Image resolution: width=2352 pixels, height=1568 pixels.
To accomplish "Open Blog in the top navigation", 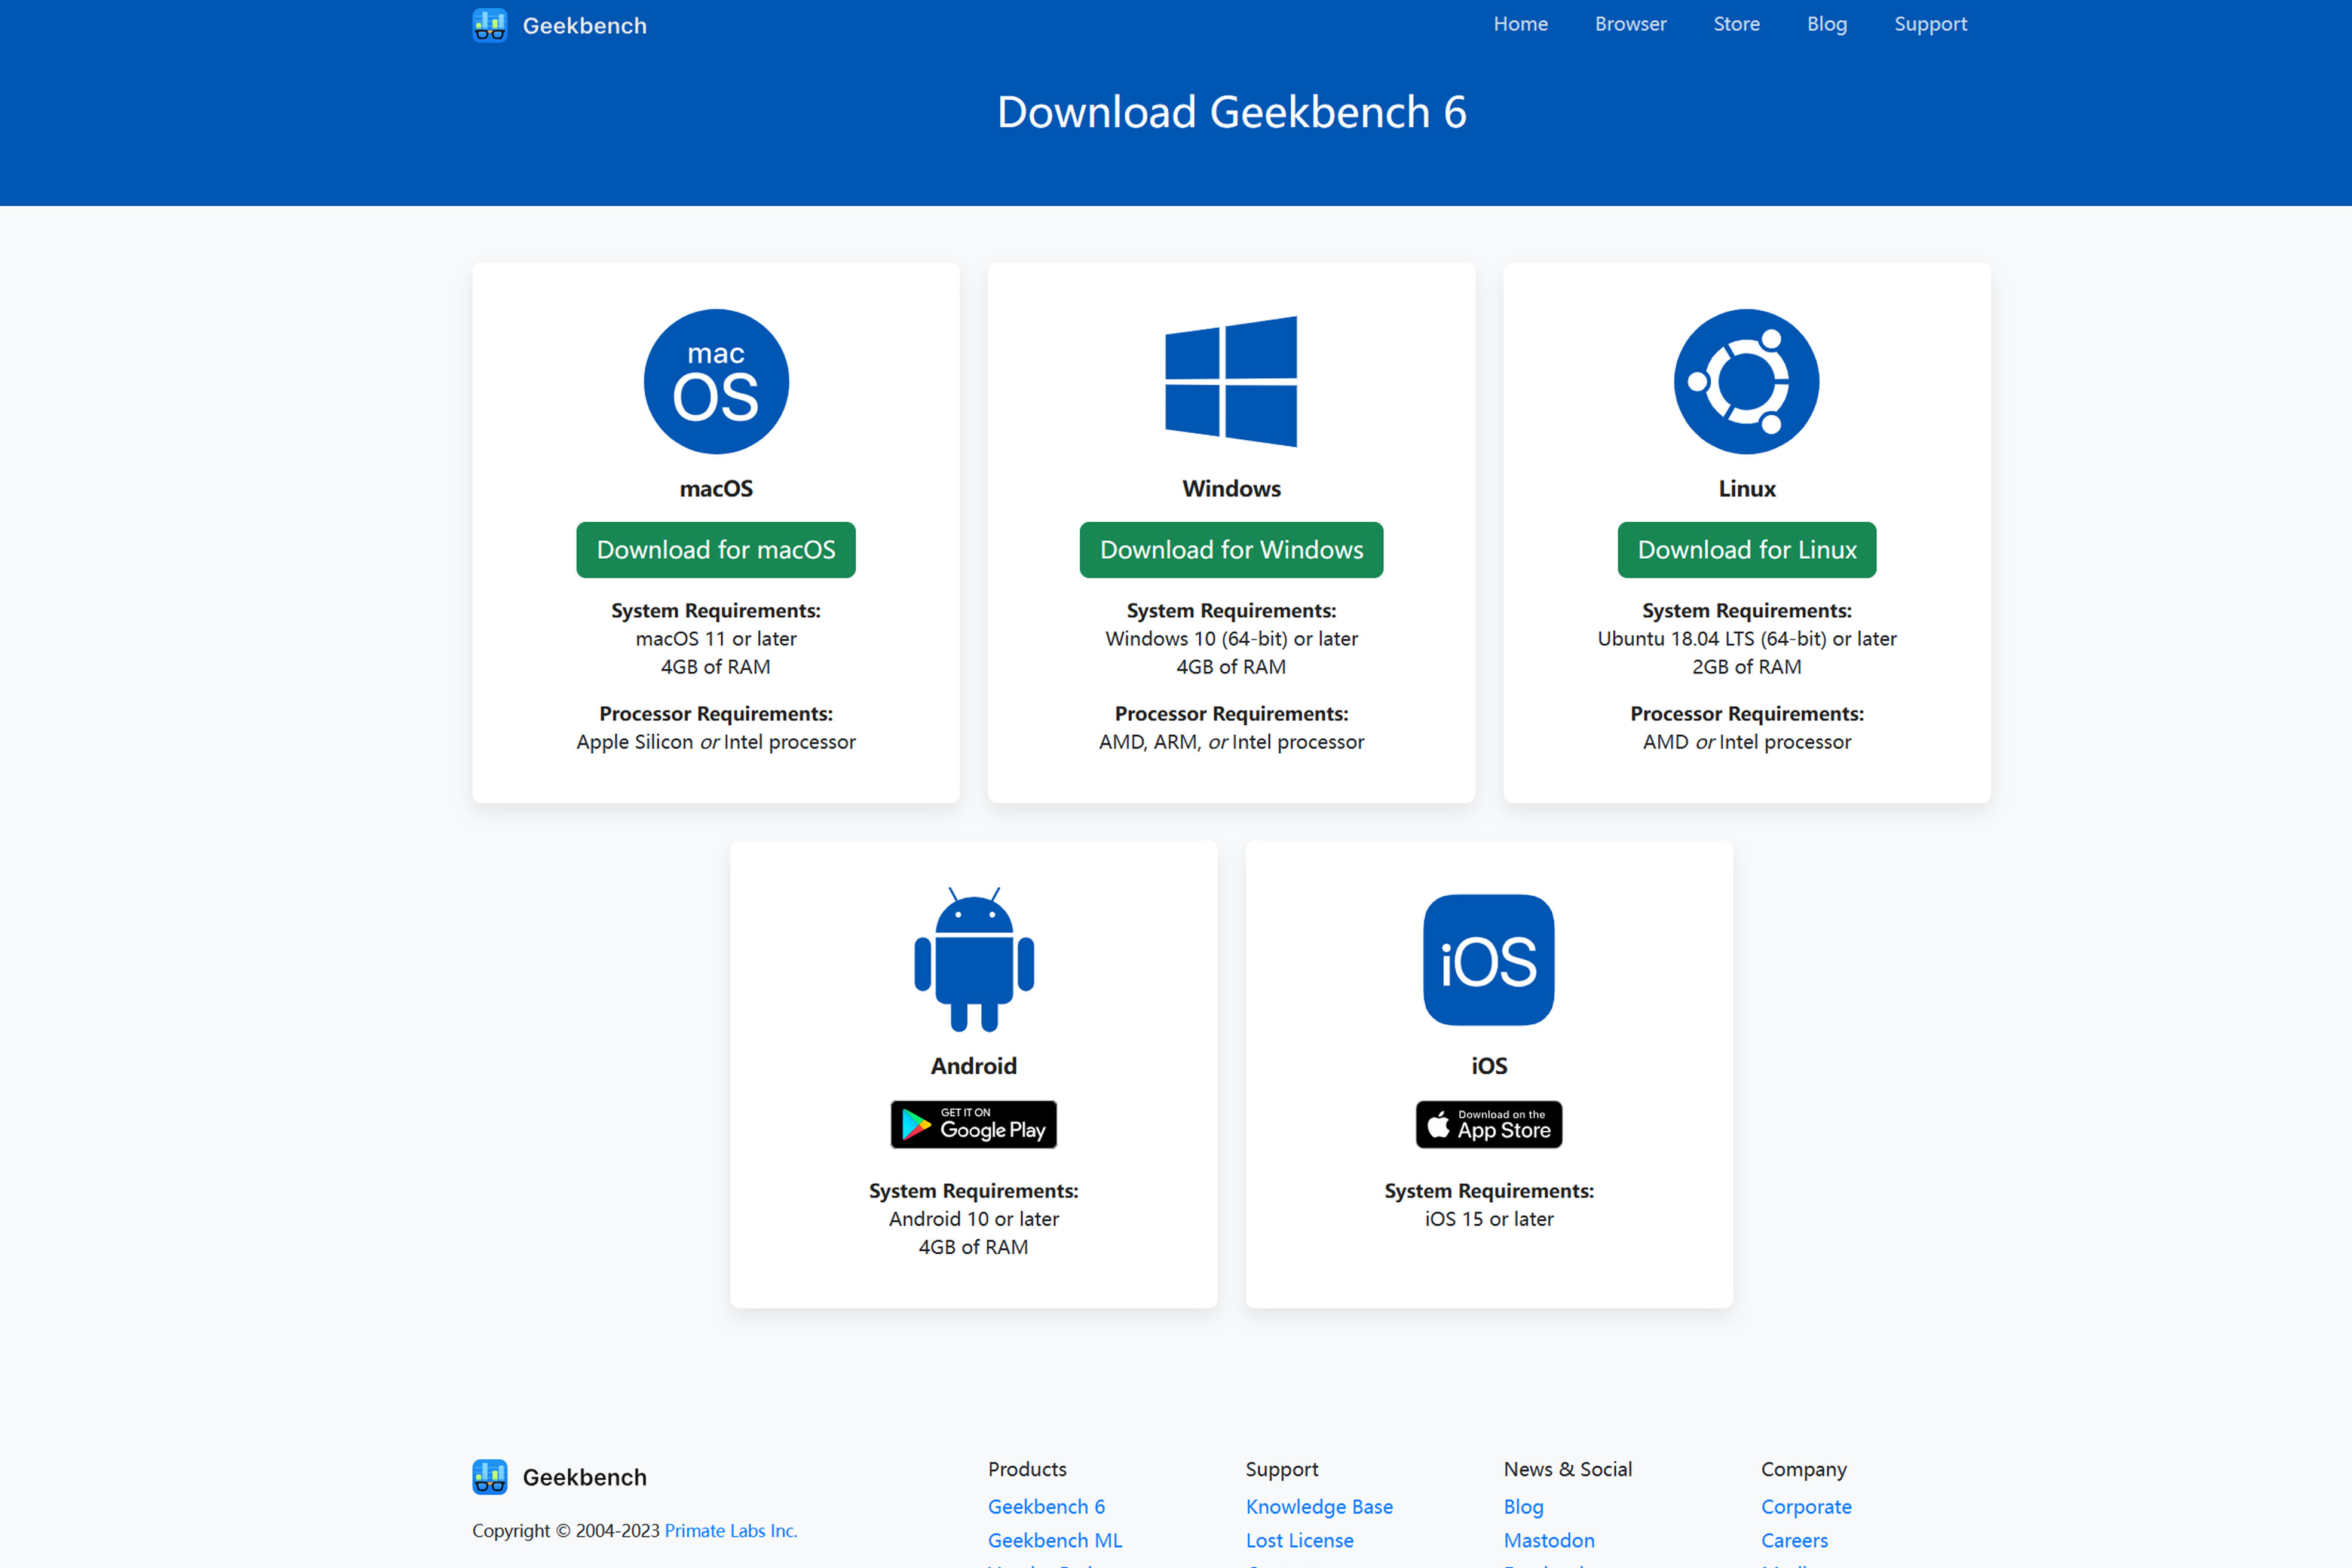I will click(x=1827, y=24).
